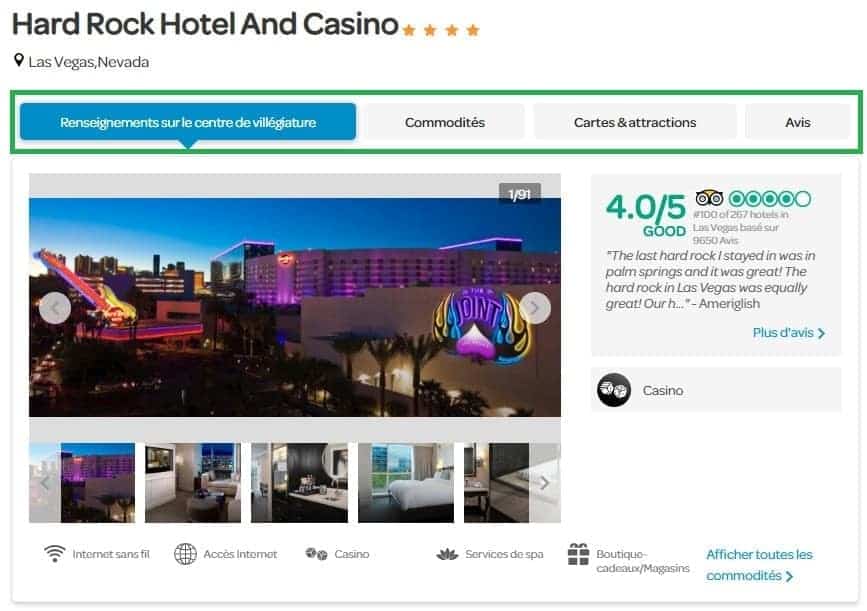The width and height of the screenshot is (867, 611).
Task: Select the white bedroom thumbnail
Action: click(406, 483)
